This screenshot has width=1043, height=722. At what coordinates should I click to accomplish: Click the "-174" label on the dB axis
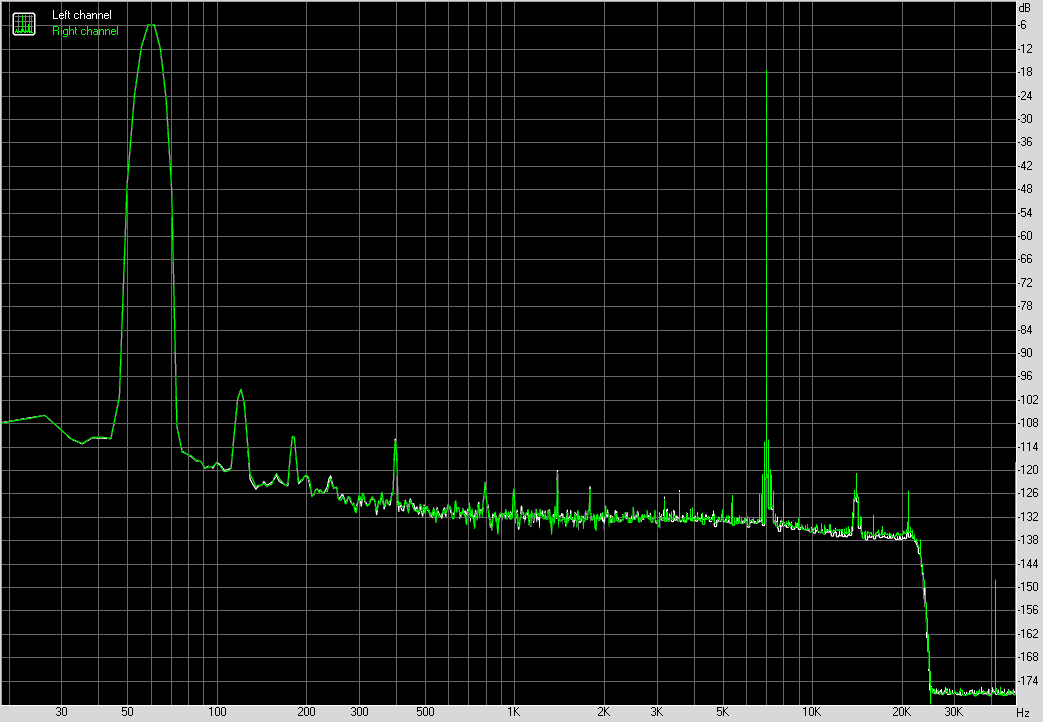(1028, 681)
